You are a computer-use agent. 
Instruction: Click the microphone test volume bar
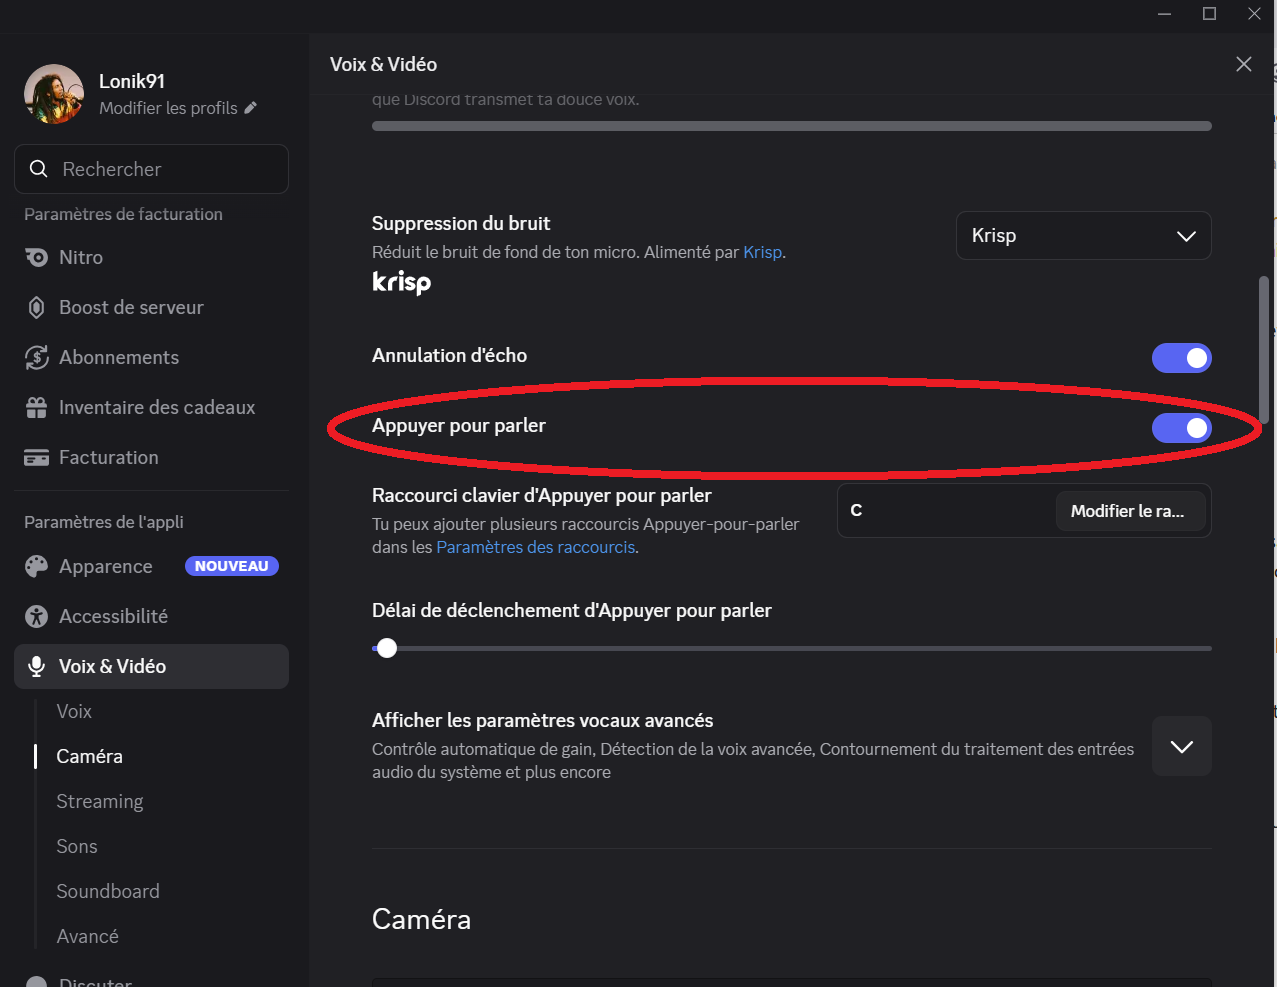click(x=792, y=126)
